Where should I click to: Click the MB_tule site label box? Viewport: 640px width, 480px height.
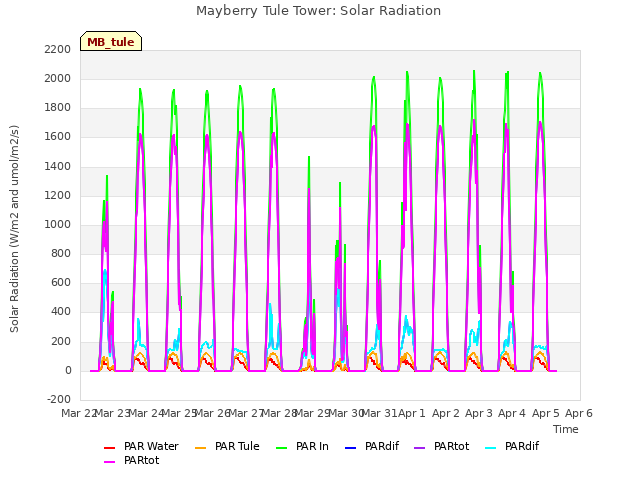pos(111,41)
